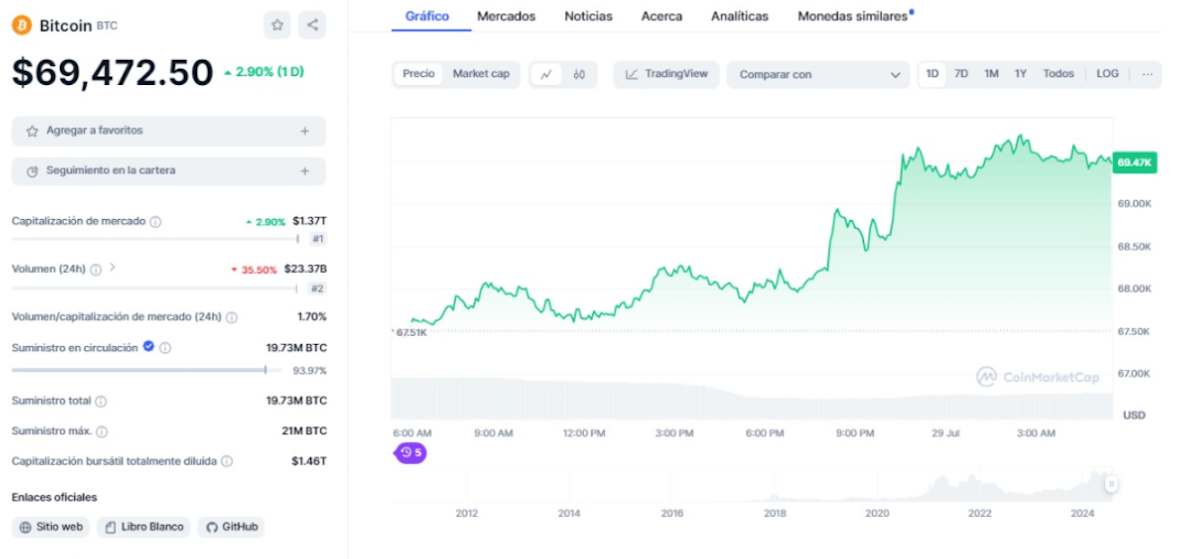Click Seguimiento en la cartera button
This screenshot has height=559, width=1200.
coord(169,171)
